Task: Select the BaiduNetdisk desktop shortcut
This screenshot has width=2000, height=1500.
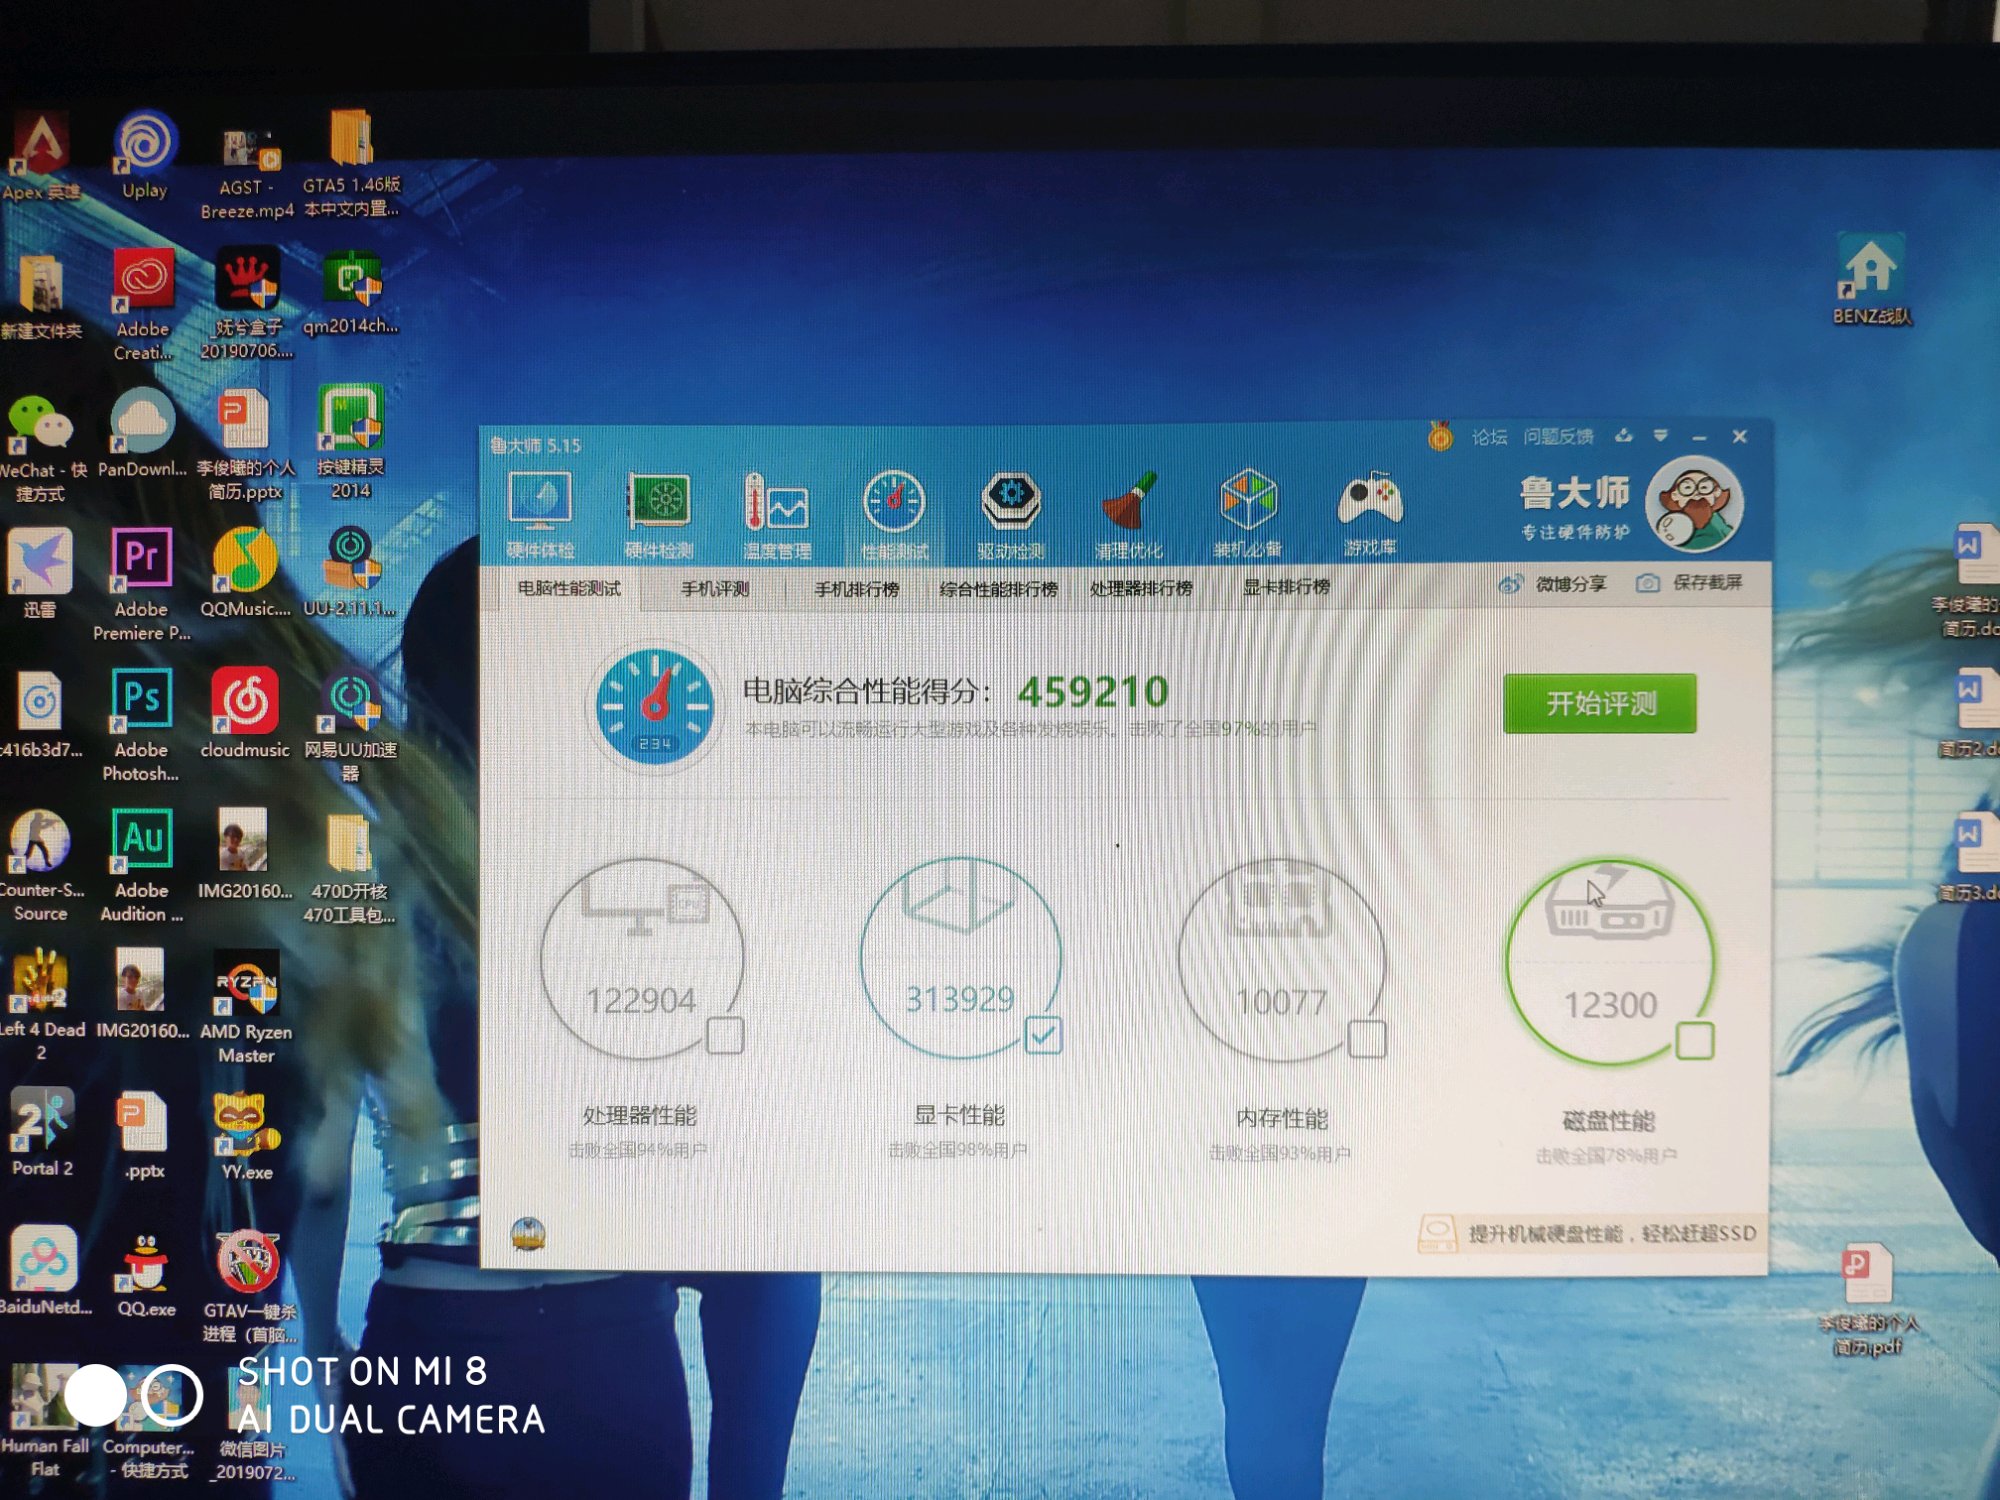Action: pos(44,1270)
